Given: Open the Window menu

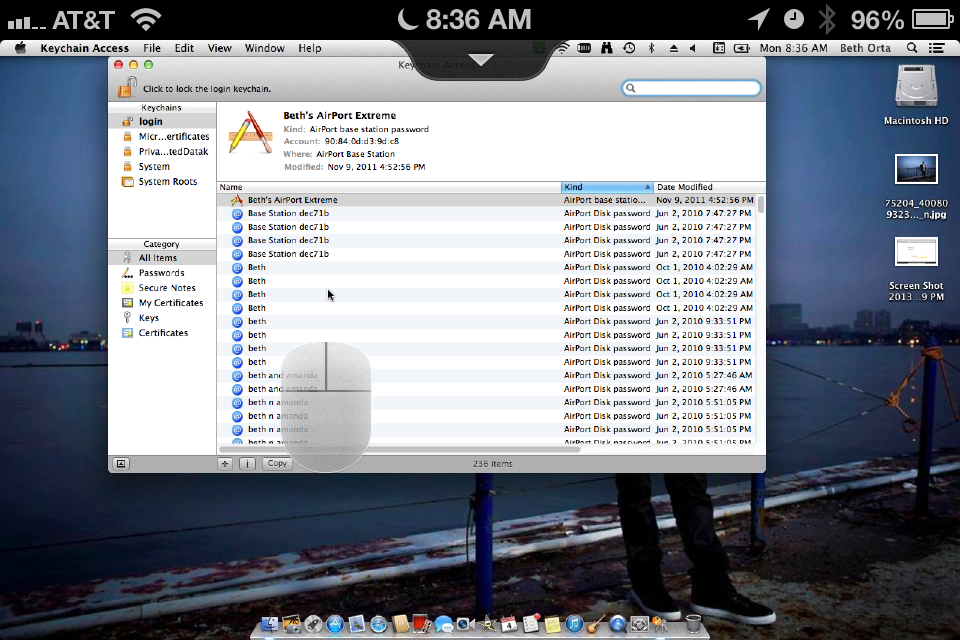Looking at the screenshot, I should 264,48.
